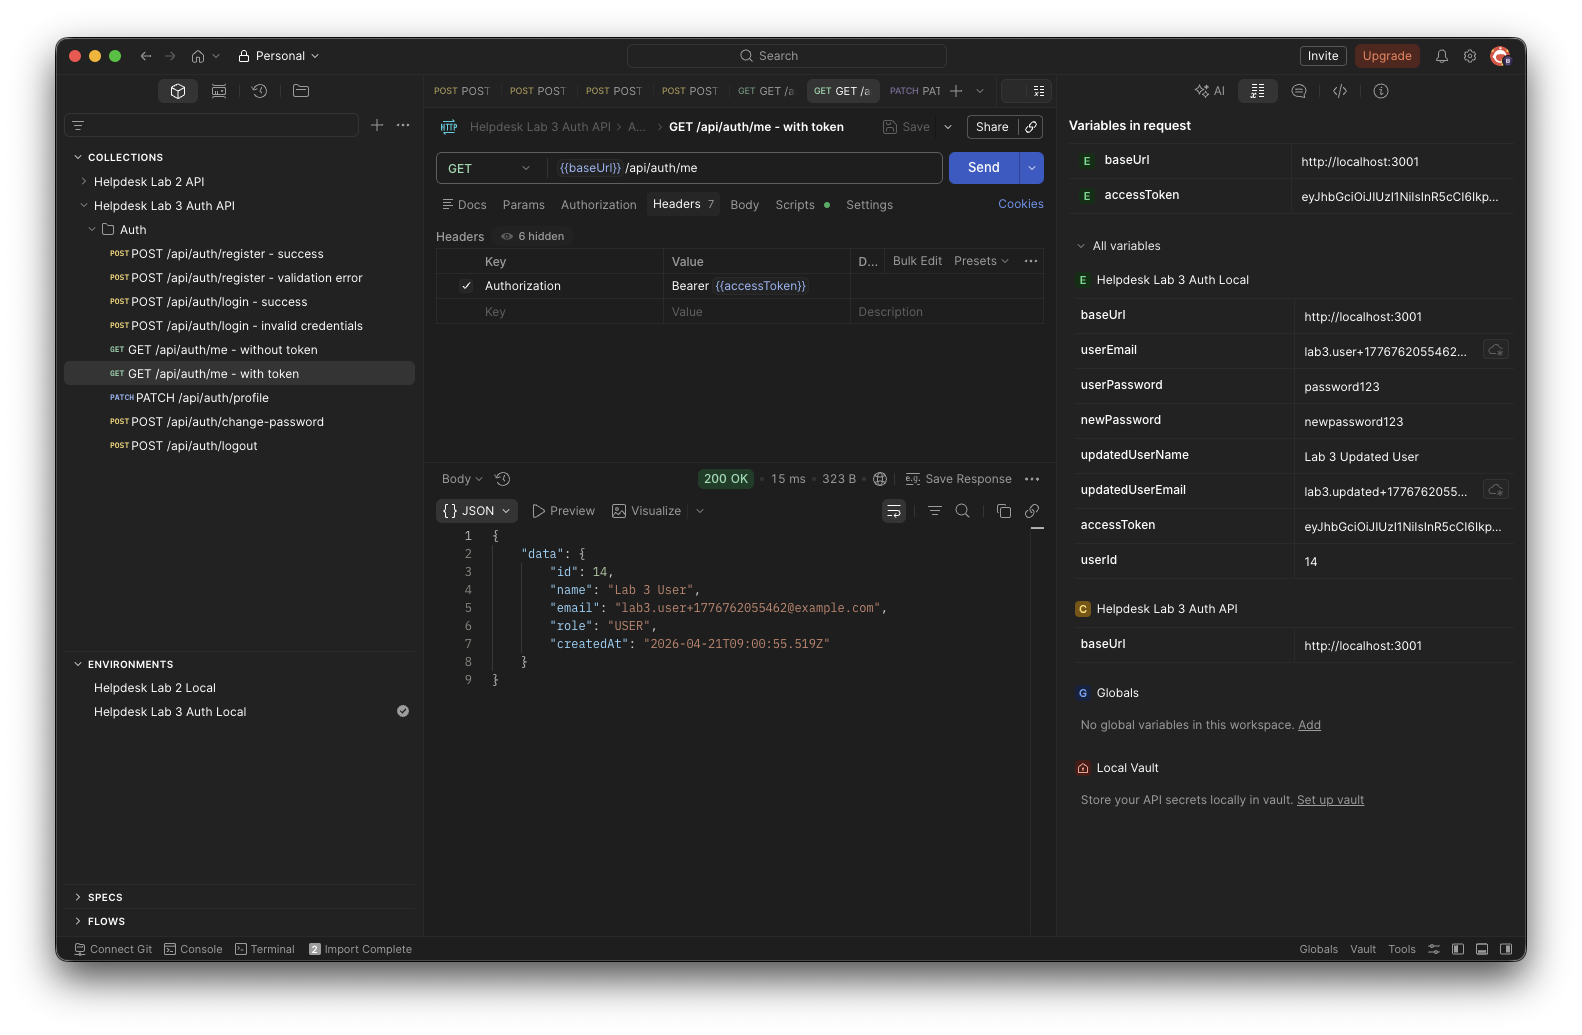Open the response format JSON dropdown
Viewport: 1582px width, 1035px height.
[x=477, y=511]
